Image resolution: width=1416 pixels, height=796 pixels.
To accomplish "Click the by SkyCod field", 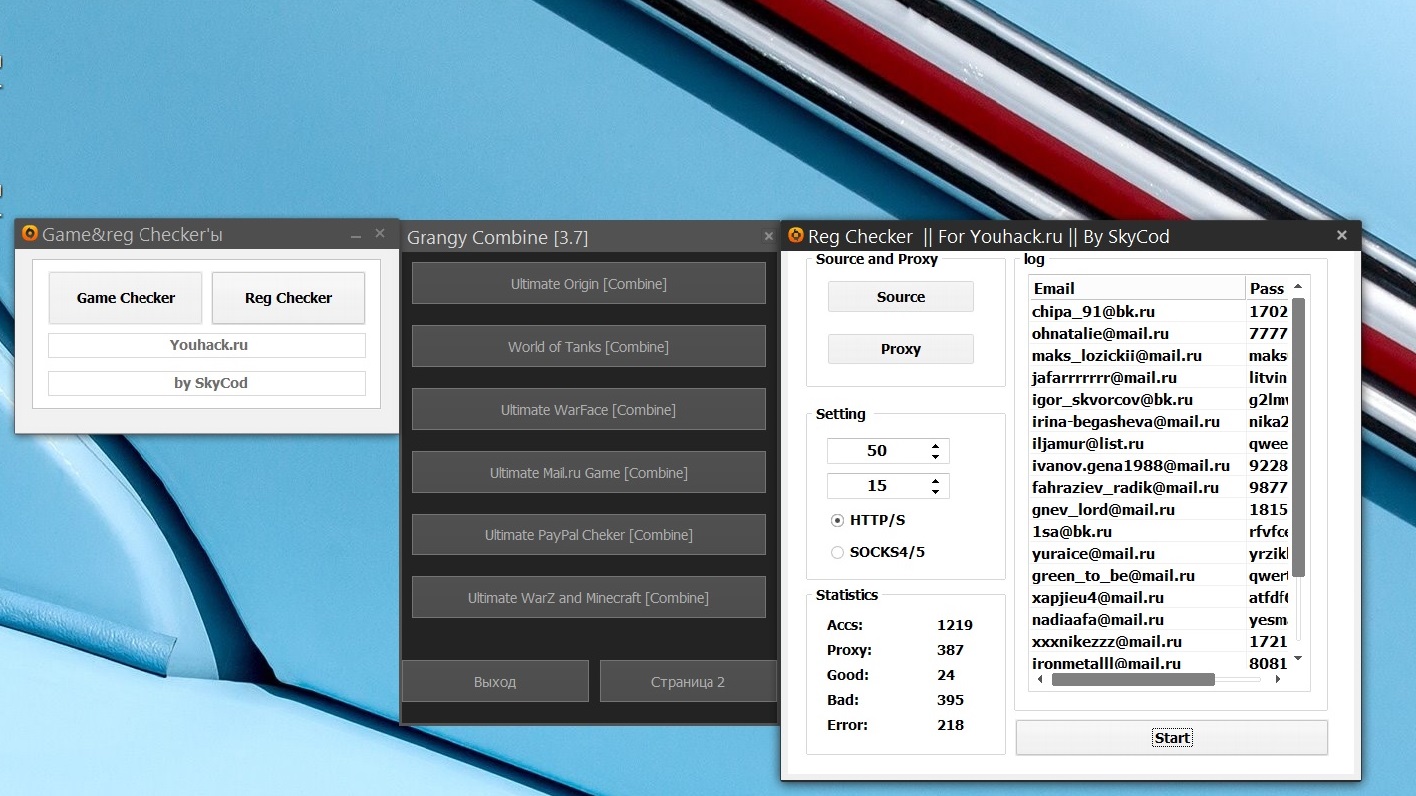I will 207,383.
